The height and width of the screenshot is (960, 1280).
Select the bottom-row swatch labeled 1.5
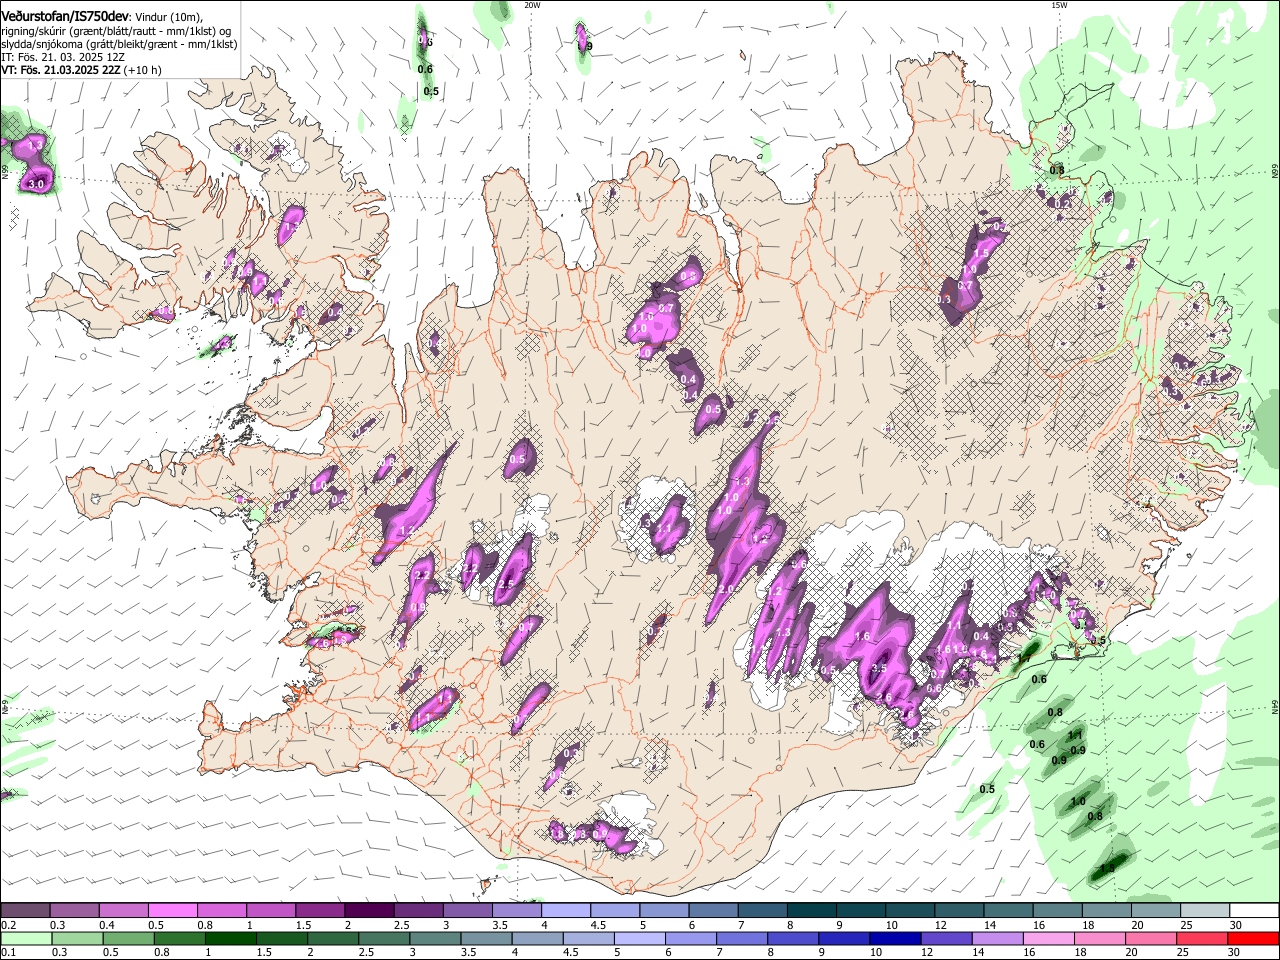click(x=281, y=938)
